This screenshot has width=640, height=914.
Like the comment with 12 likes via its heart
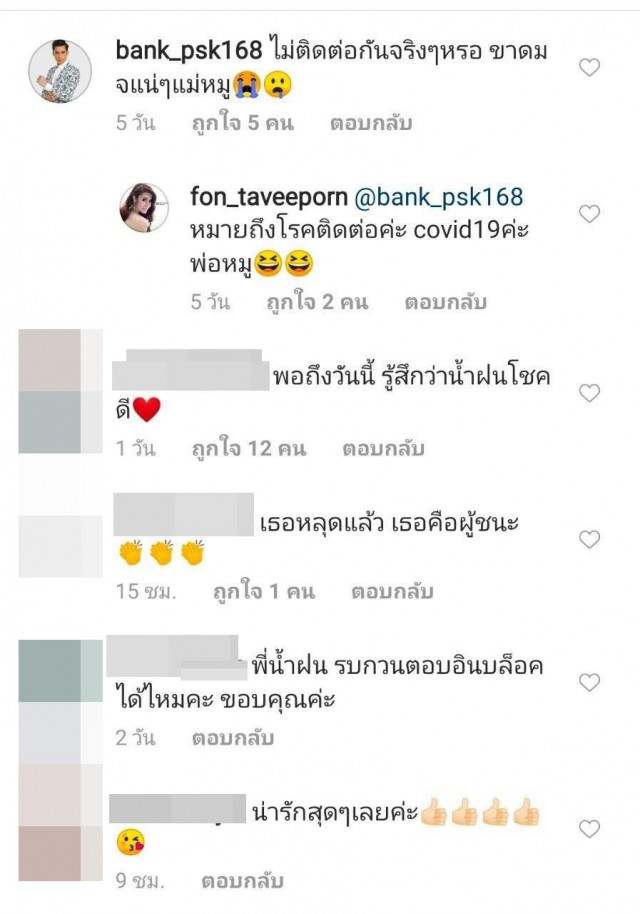point(589,393)
